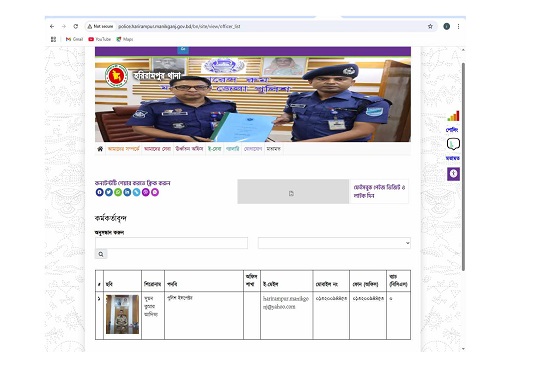The width and height of the screenshot is (550, 365).
Task: Open Chrome's three-dot menu
Action: point(458,26)
